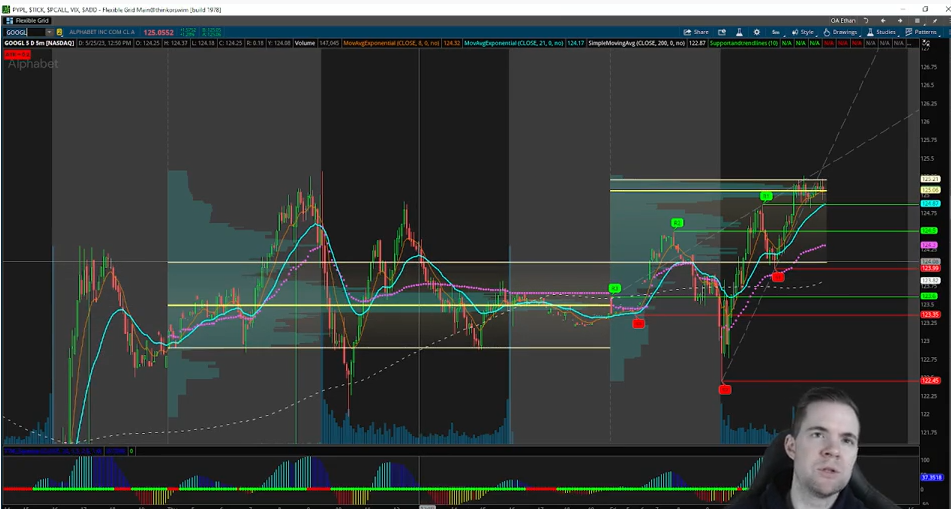The image size is (951, 509).
Task: Click the green marker at the 123.6 level
Action: coord(615,289)
